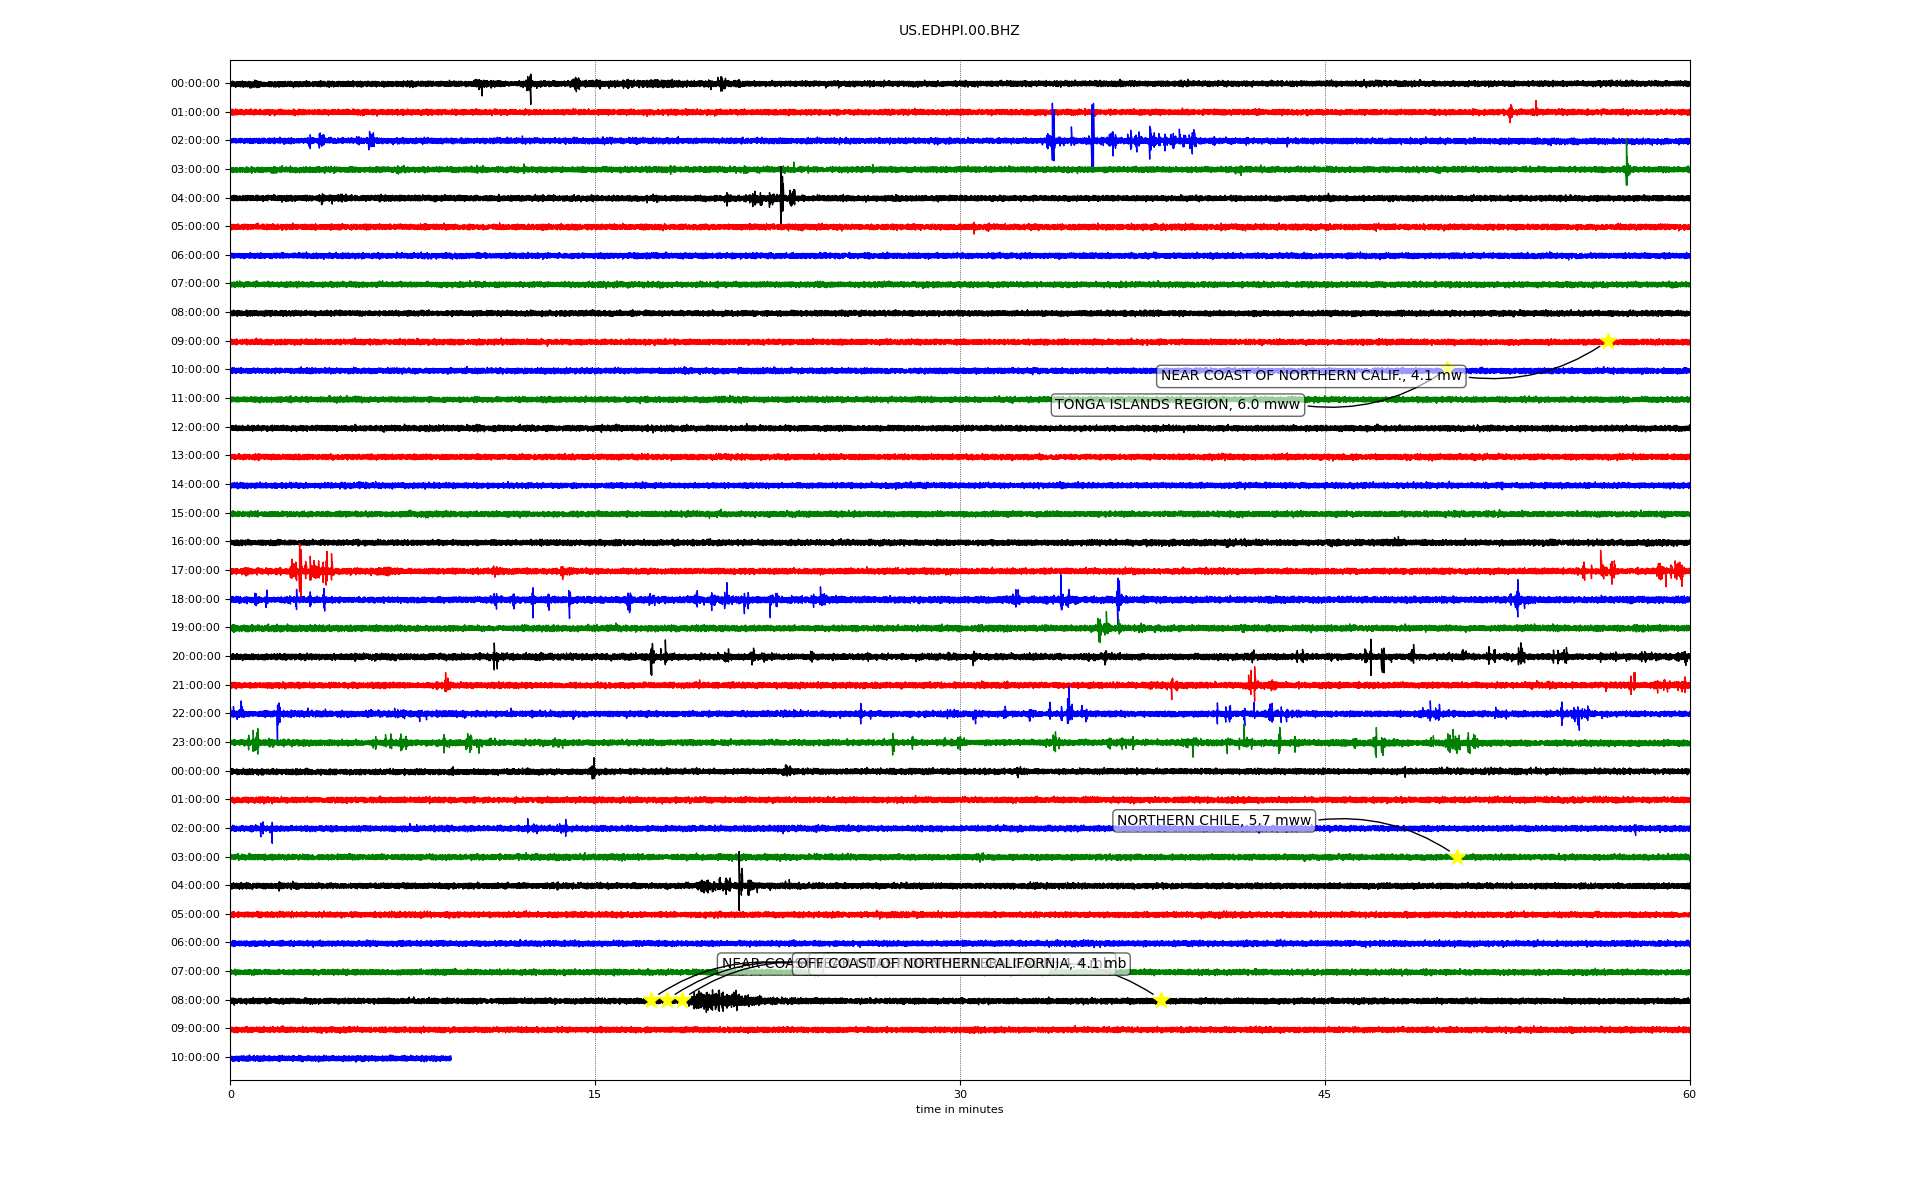Click the 19:00:00 time label

195,628
